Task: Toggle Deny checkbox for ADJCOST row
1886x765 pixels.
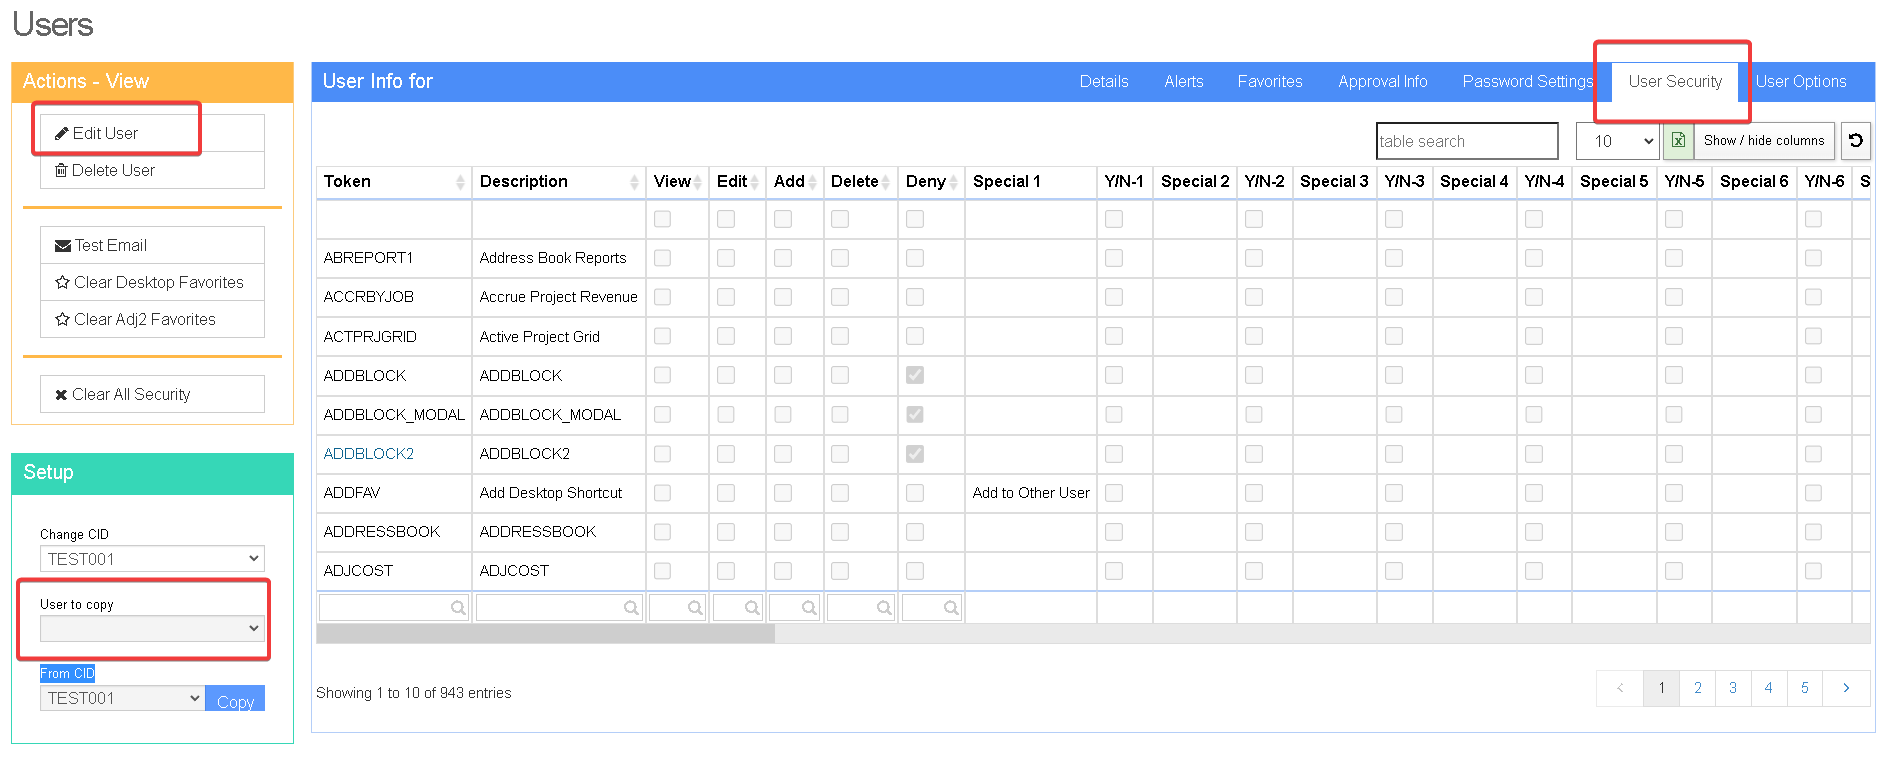Action: (x=915, y=570)
